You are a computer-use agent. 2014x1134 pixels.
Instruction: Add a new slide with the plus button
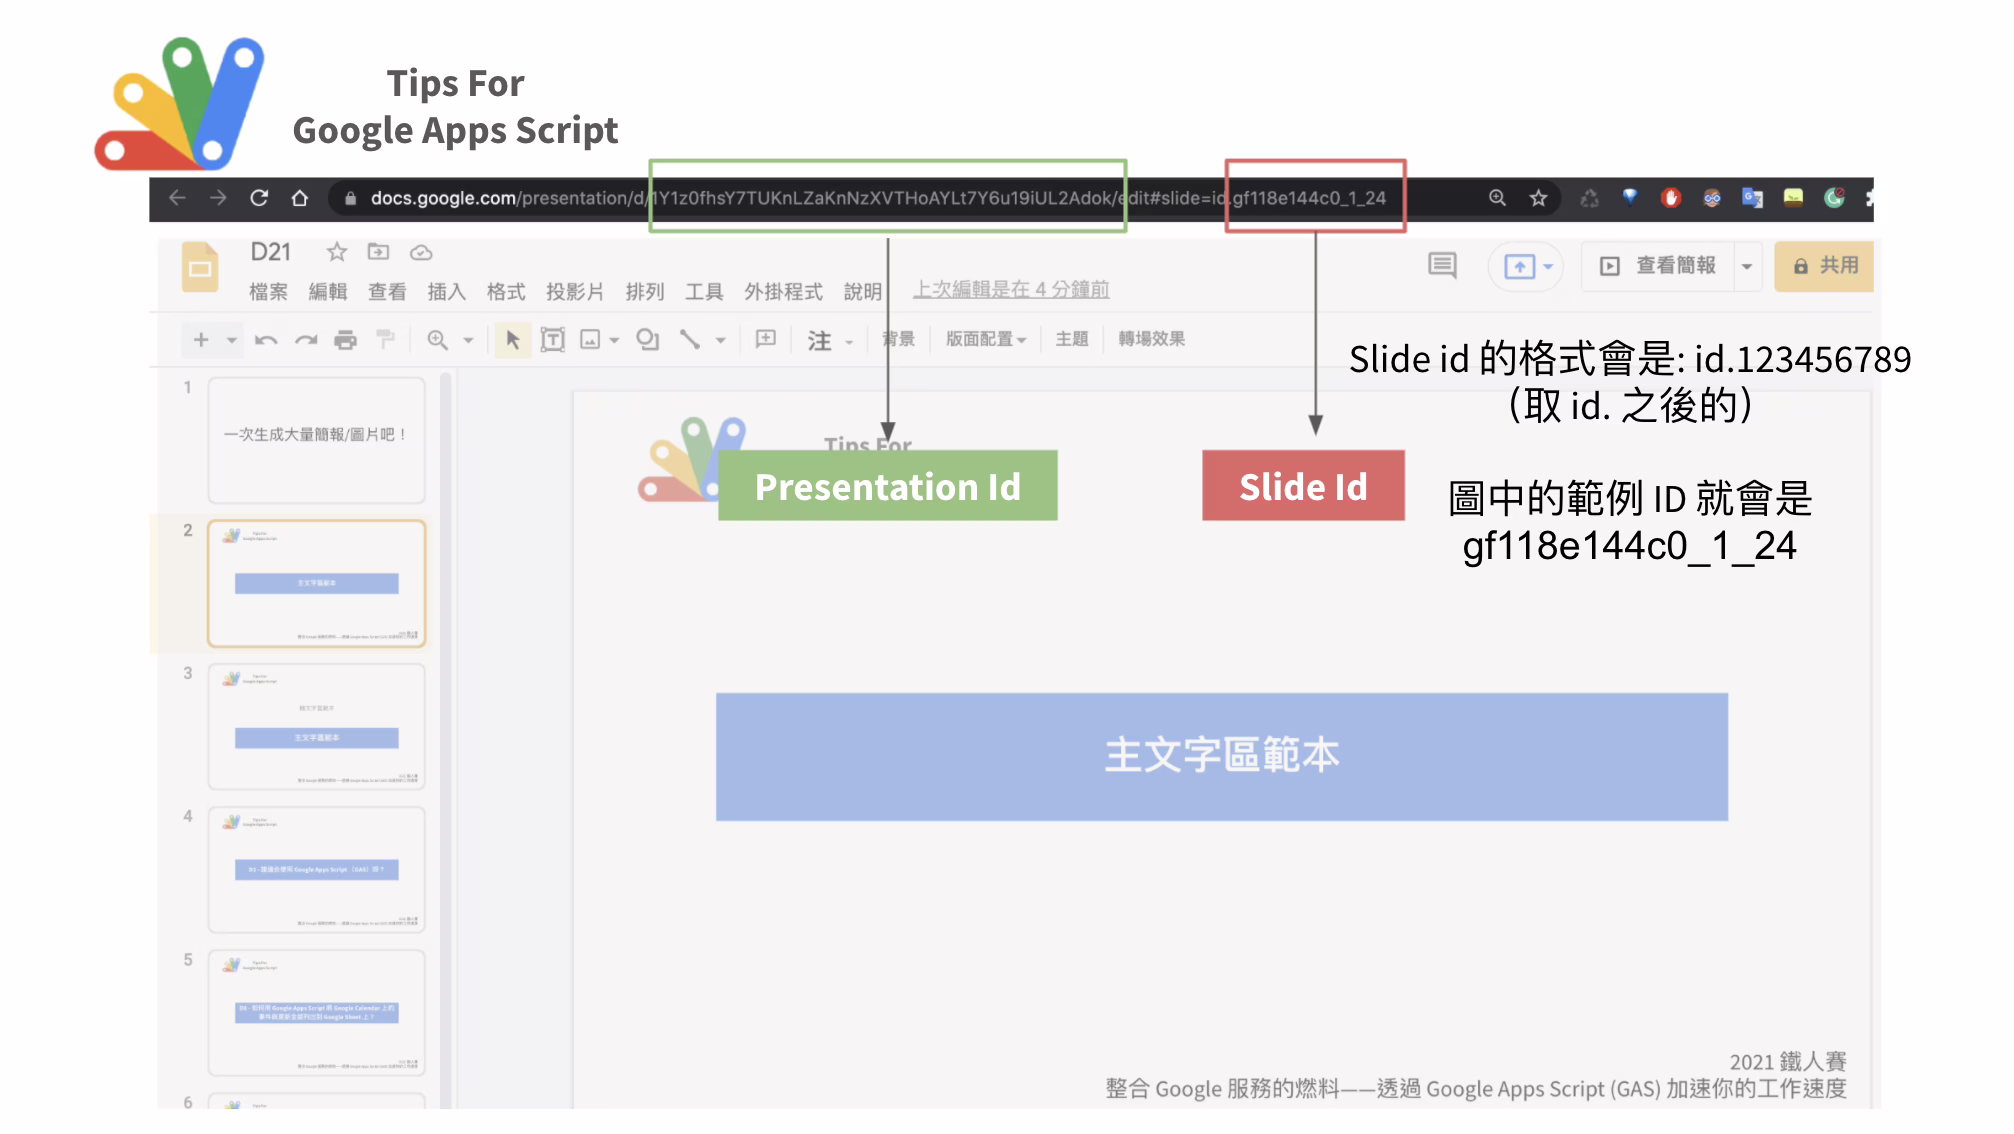coord(201,340)
